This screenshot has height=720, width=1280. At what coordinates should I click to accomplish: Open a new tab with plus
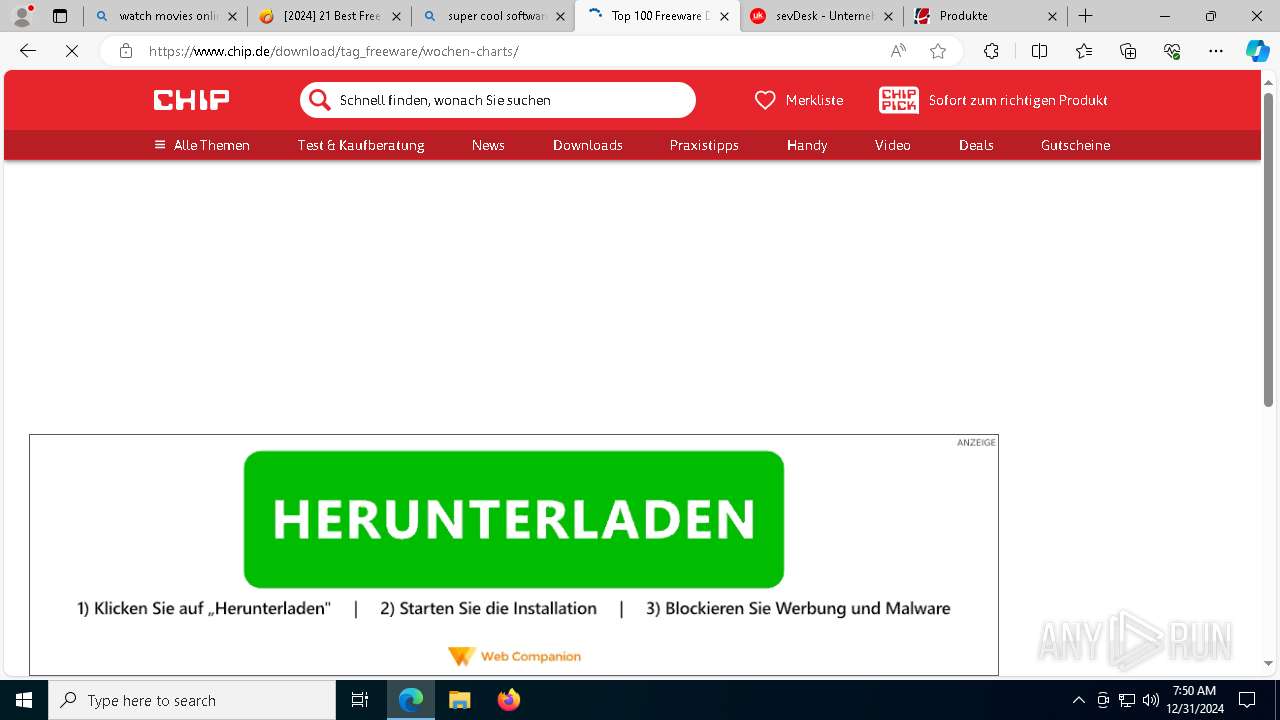(x=1086, y=16)
